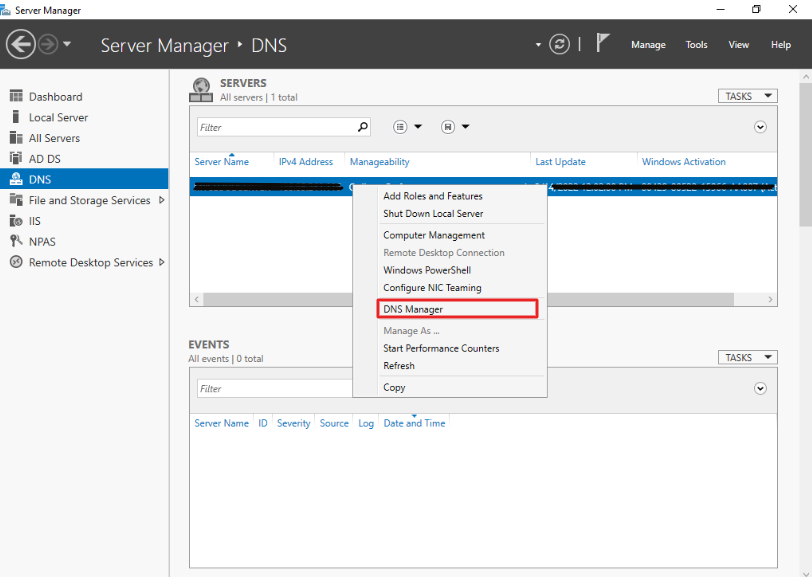Click the Events filter text box

pos(275,388)
